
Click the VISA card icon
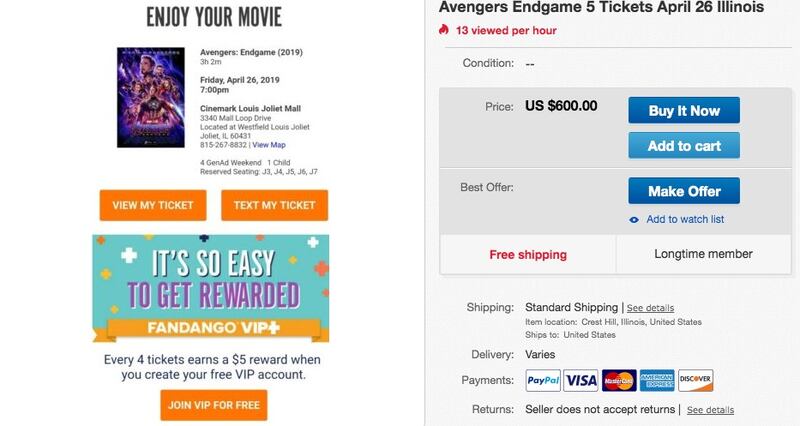(581, 381)
